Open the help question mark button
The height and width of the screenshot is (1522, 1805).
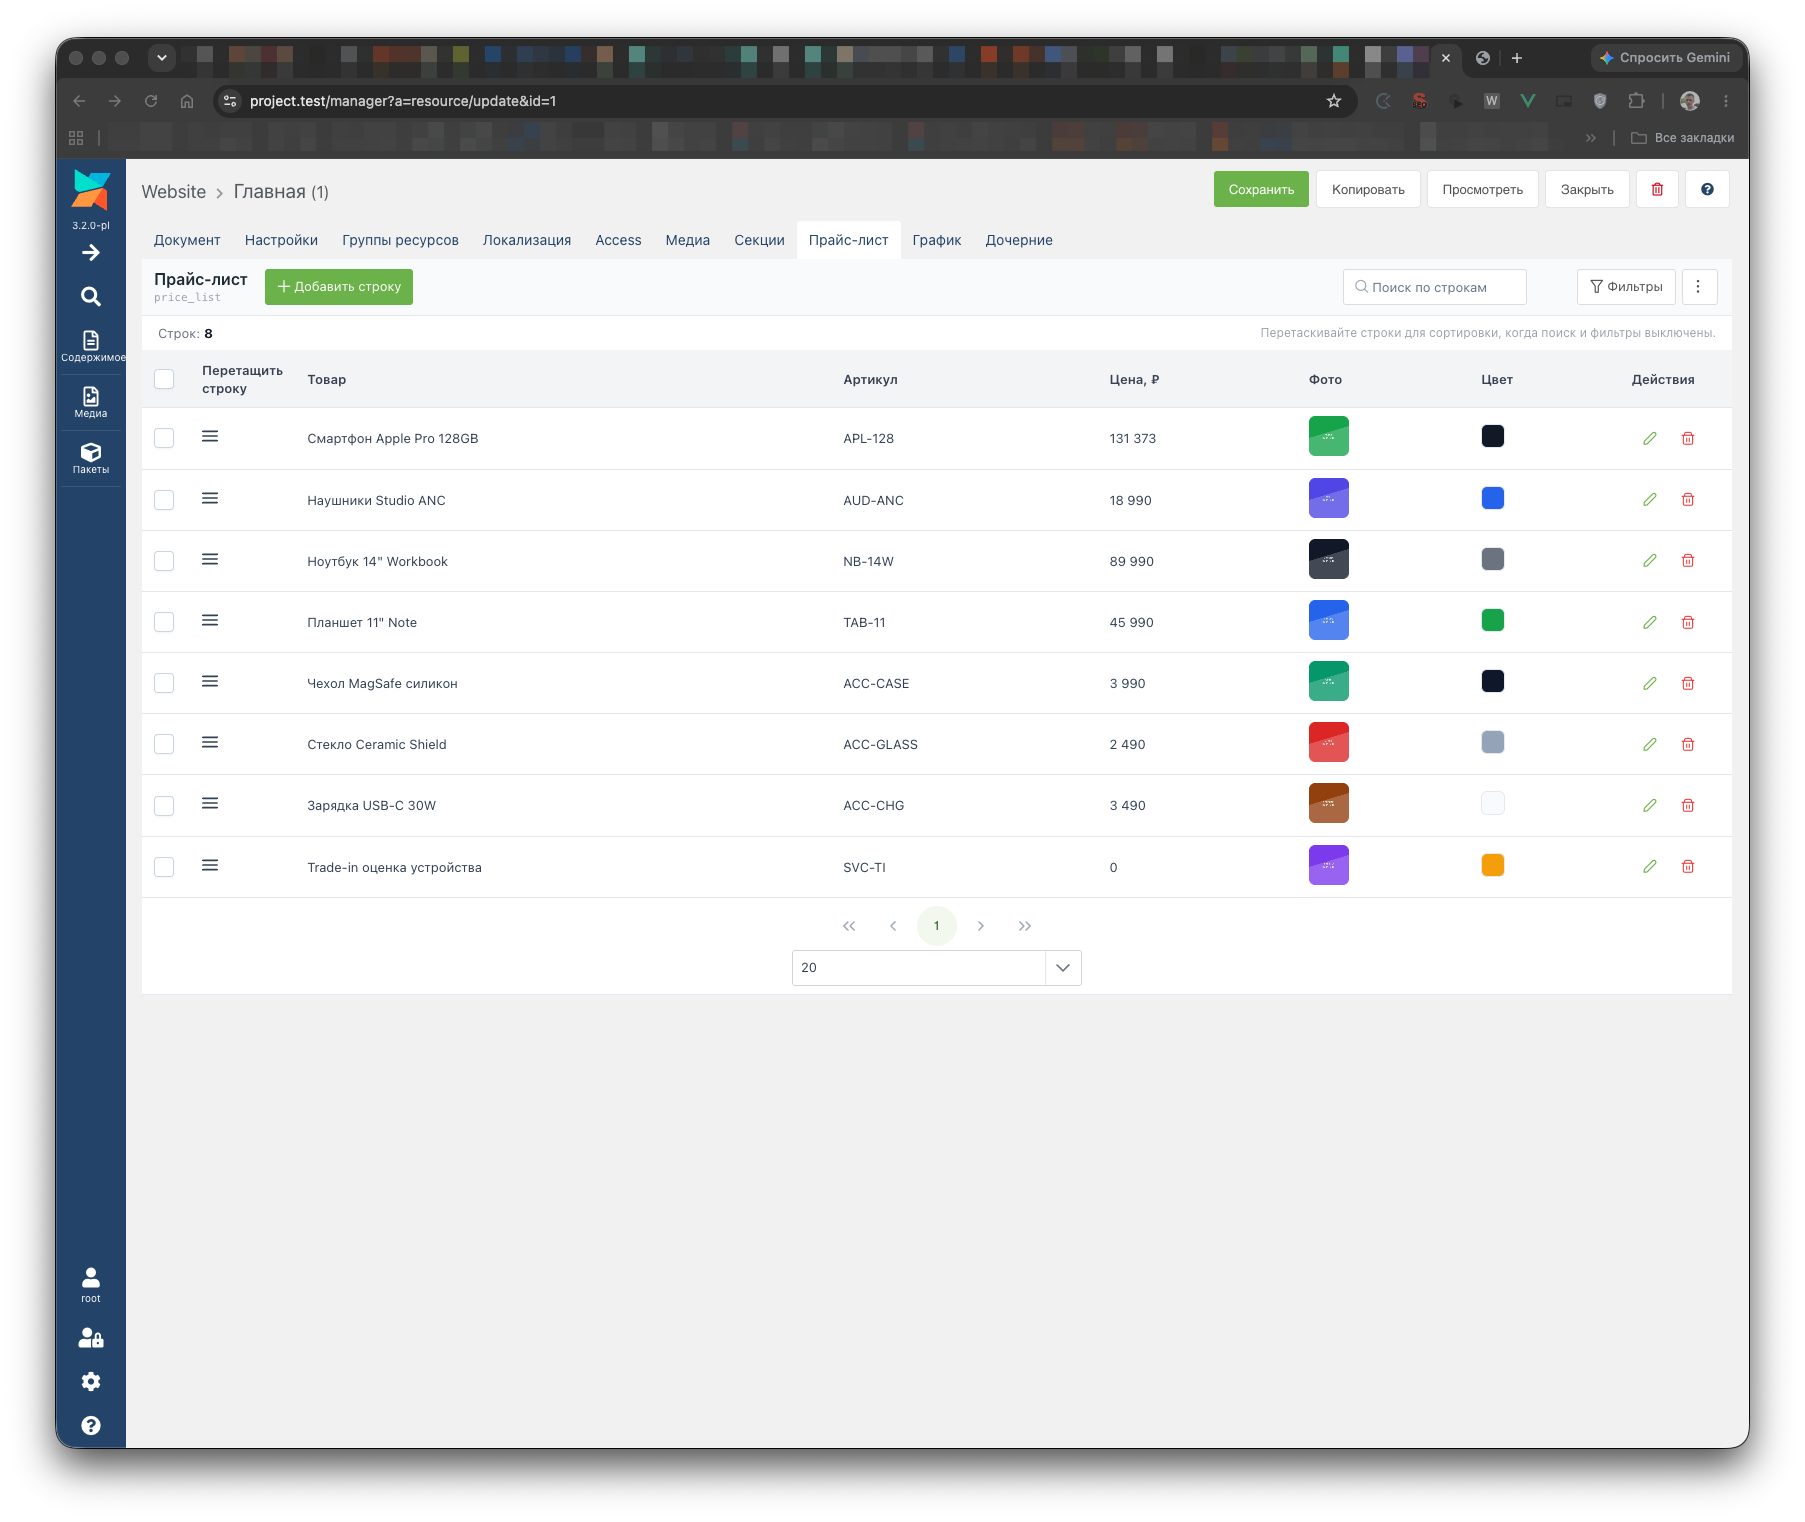pyautogui.click(x=1707, y=189)
